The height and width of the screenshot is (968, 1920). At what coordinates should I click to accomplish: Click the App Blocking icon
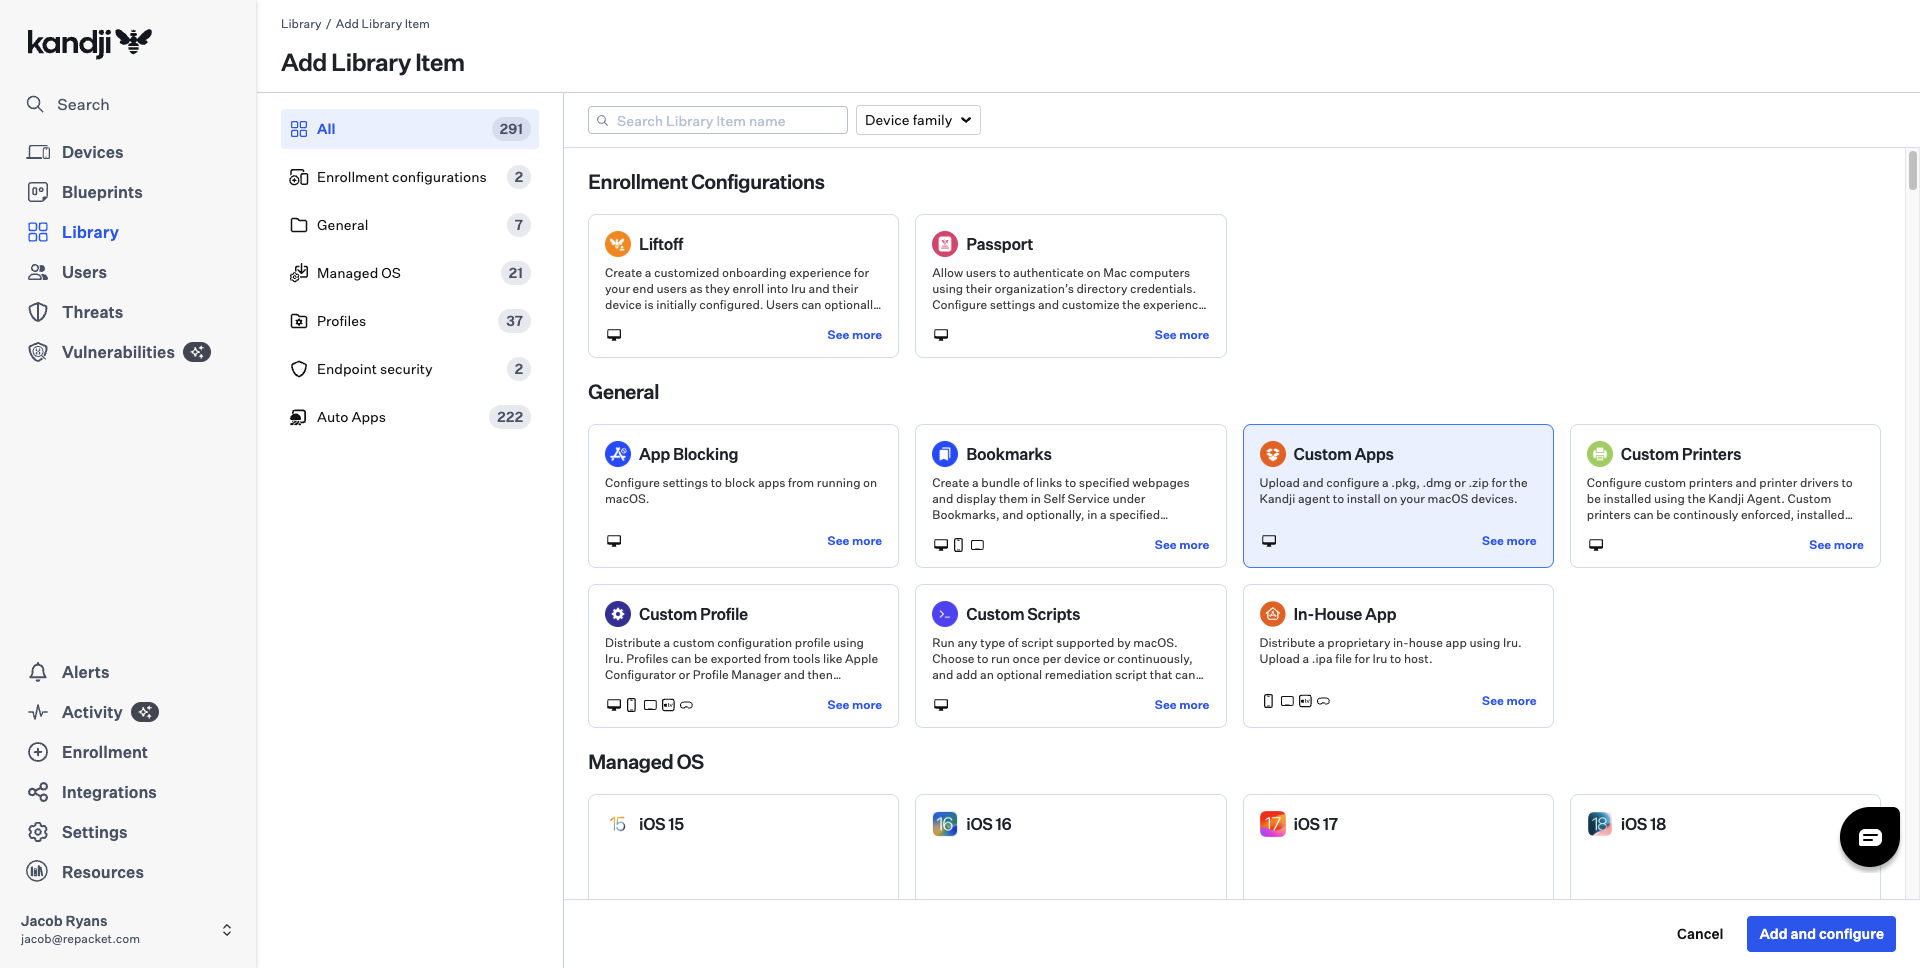pyautogui.click(x=618, y=454)
